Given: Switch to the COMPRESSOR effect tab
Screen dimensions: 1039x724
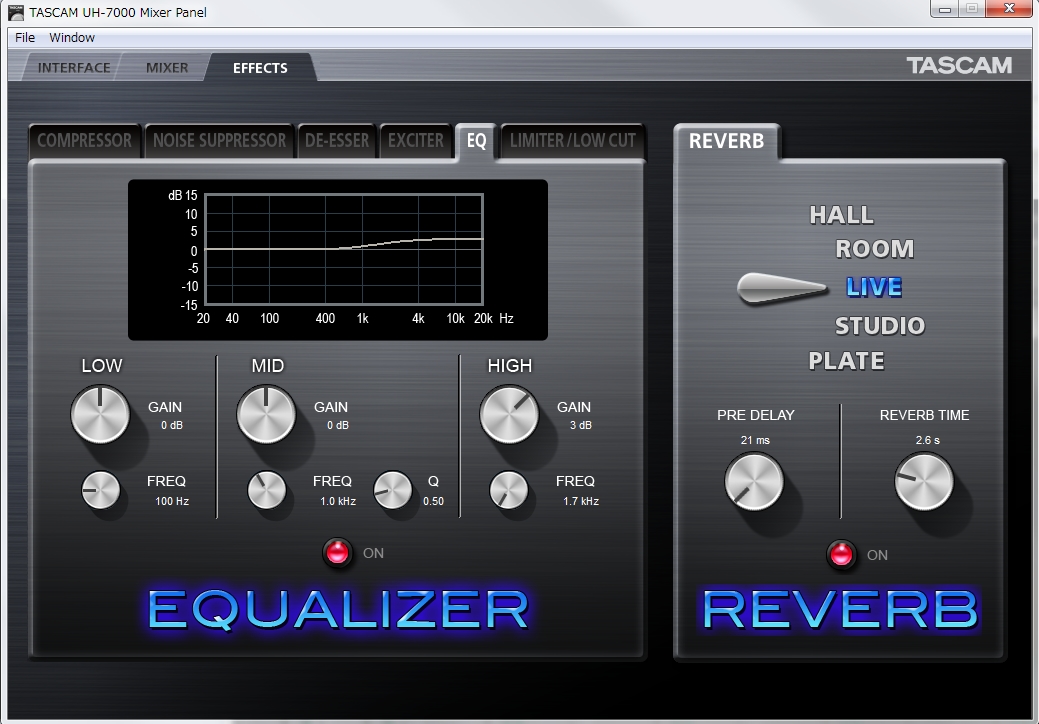Looking at the screenshot, I should tap(84, 141).
